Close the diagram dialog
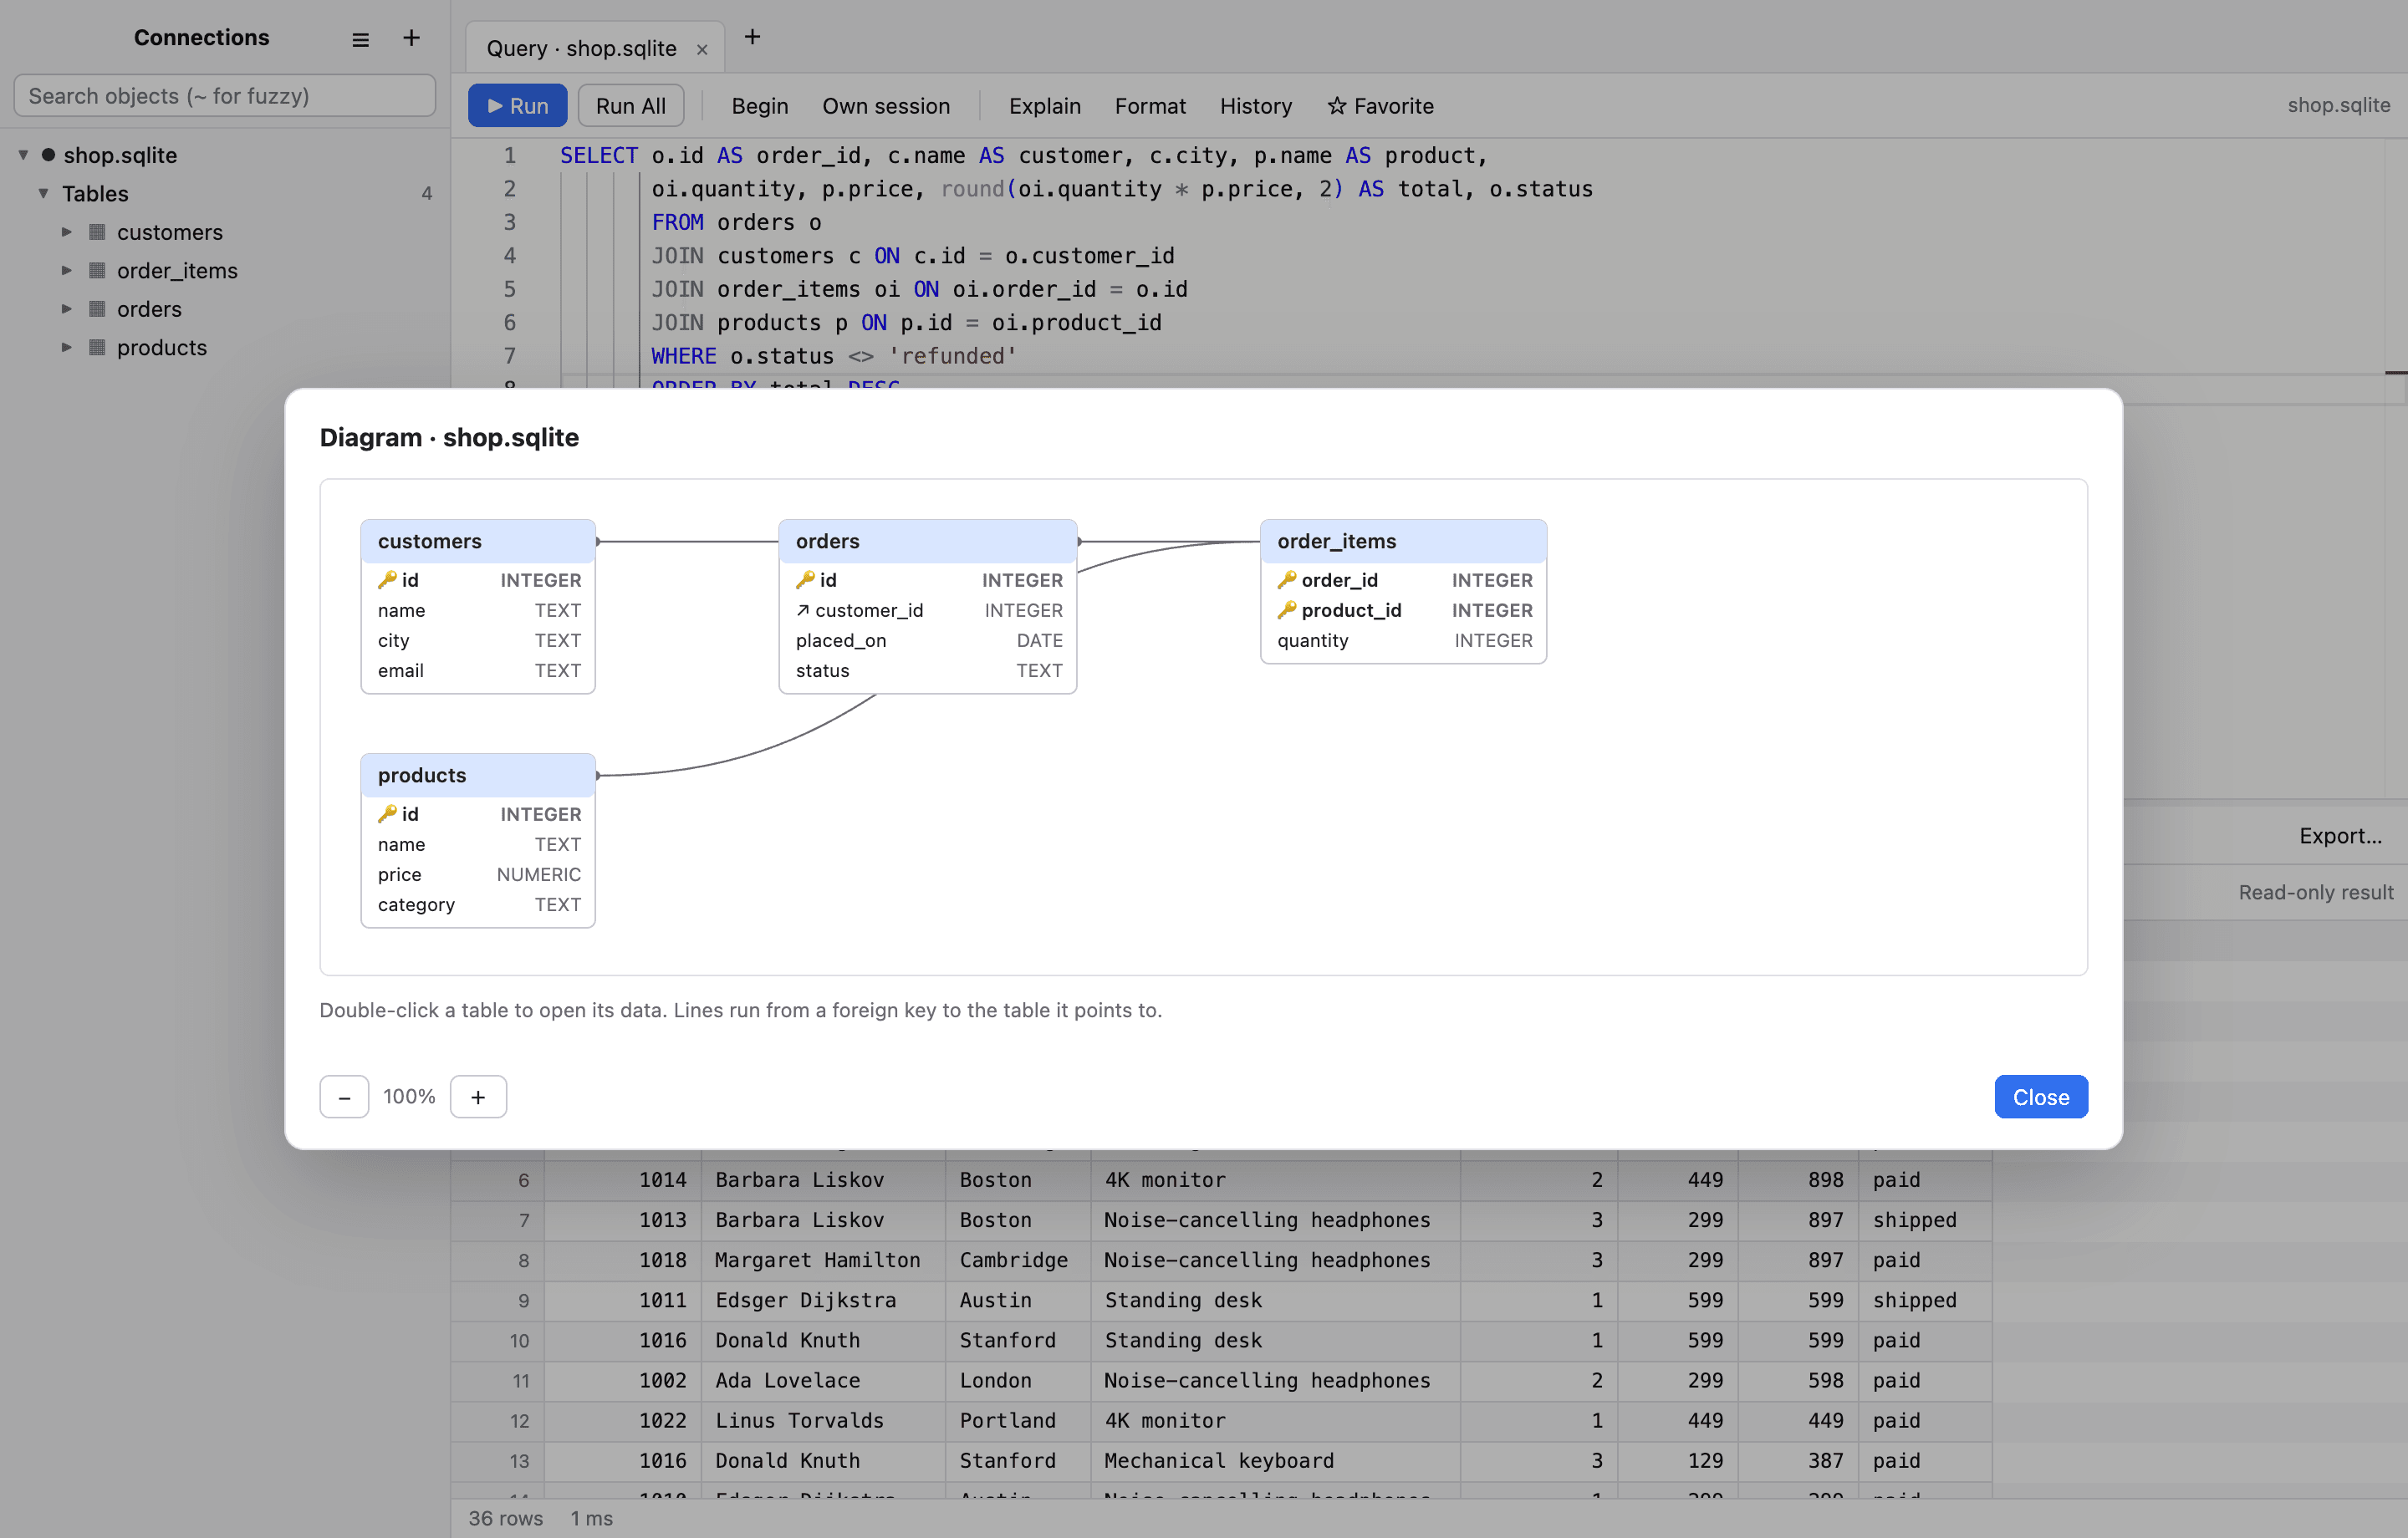The height and width of the screenshot is (1538, 2408). point(2041,1097)
